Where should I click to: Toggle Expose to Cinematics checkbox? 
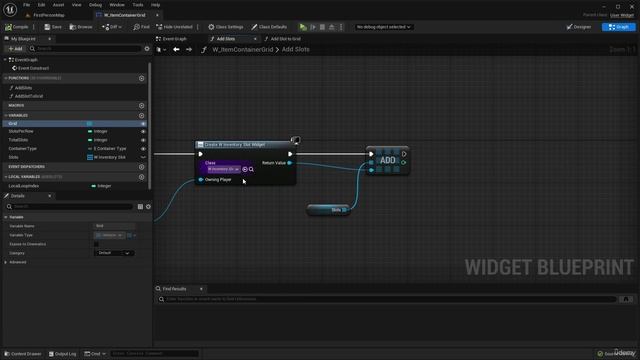[x=96, y=244]
